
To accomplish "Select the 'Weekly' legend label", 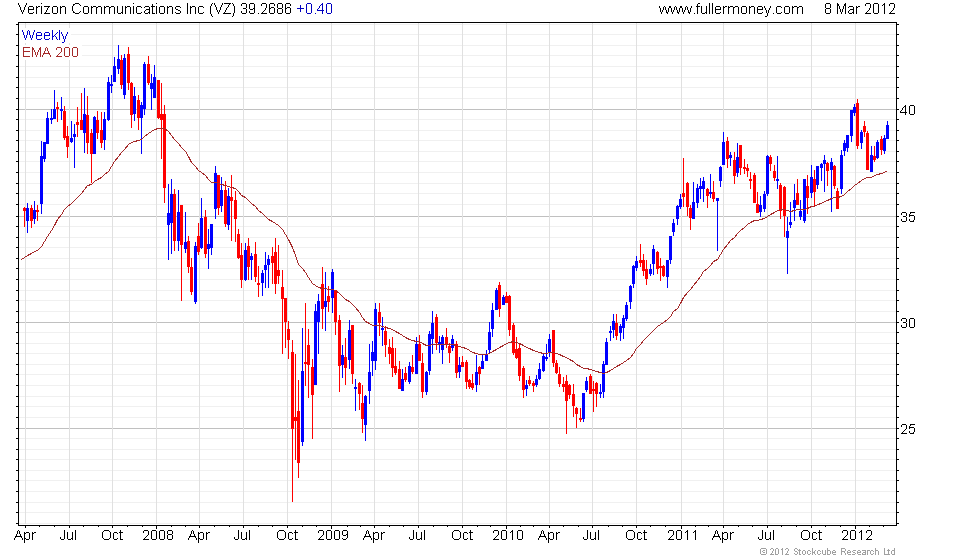I will pyautogui.click(x=44, y=36).
